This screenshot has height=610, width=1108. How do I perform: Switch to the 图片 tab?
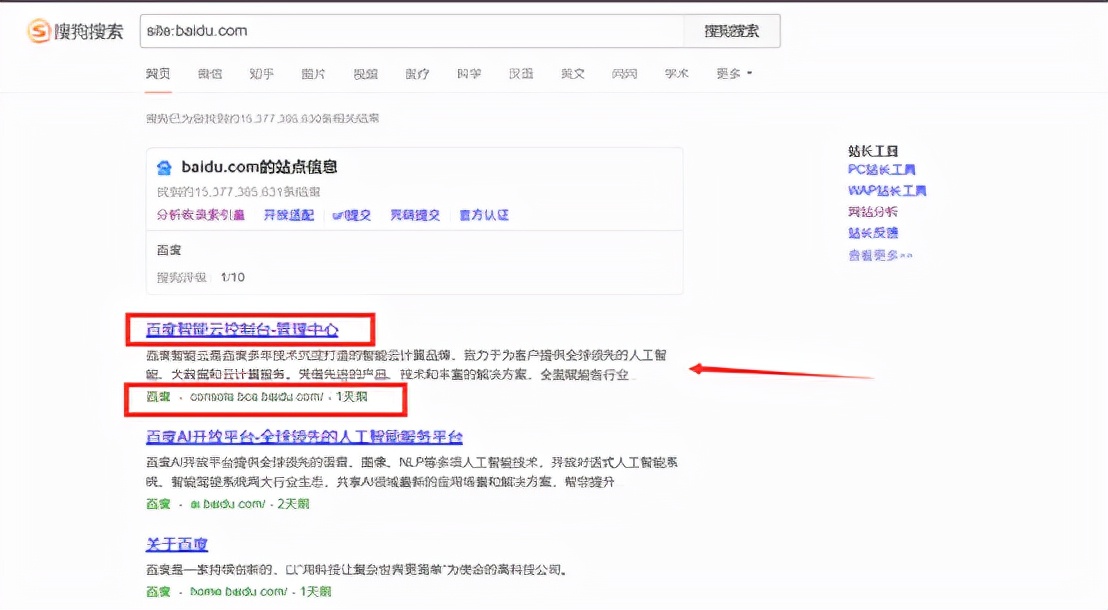pyautogui.click(x=313, y=74)
